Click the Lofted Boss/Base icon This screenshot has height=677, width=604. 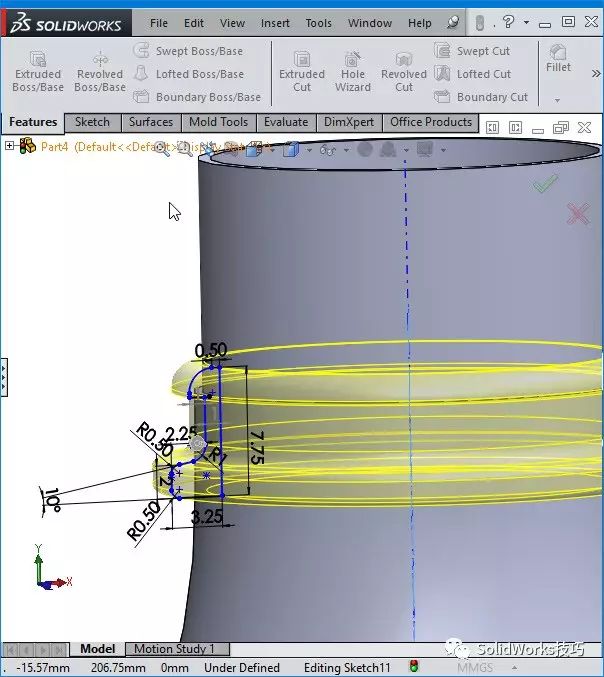pos(141,73)
